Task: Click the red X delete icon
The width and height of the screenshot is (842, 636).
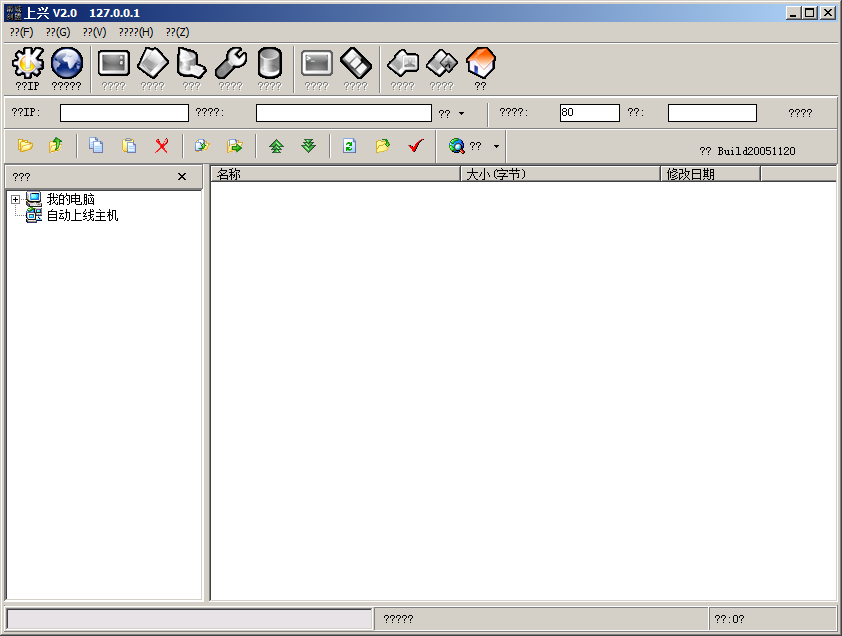Action: tap(161, 146)
